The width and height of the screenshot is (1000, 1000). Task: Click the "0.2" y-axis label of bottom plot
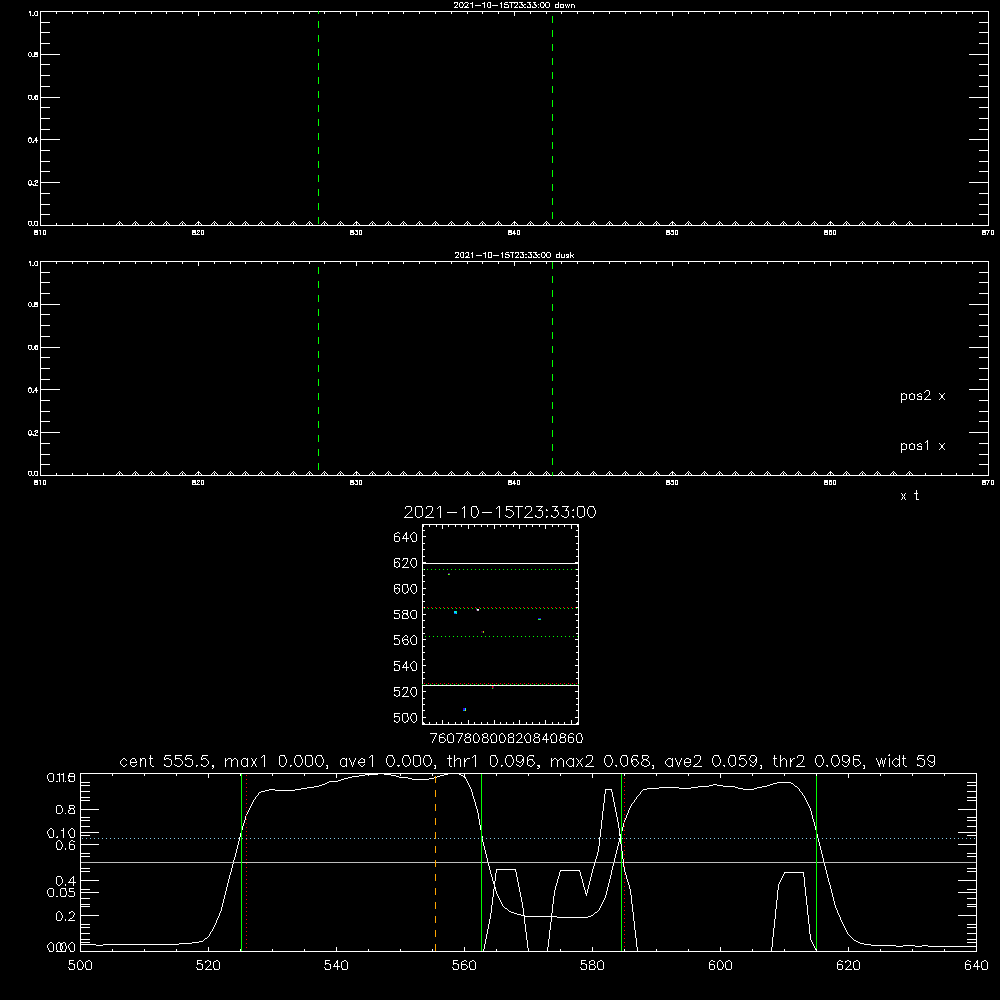(x=65, y=916)
